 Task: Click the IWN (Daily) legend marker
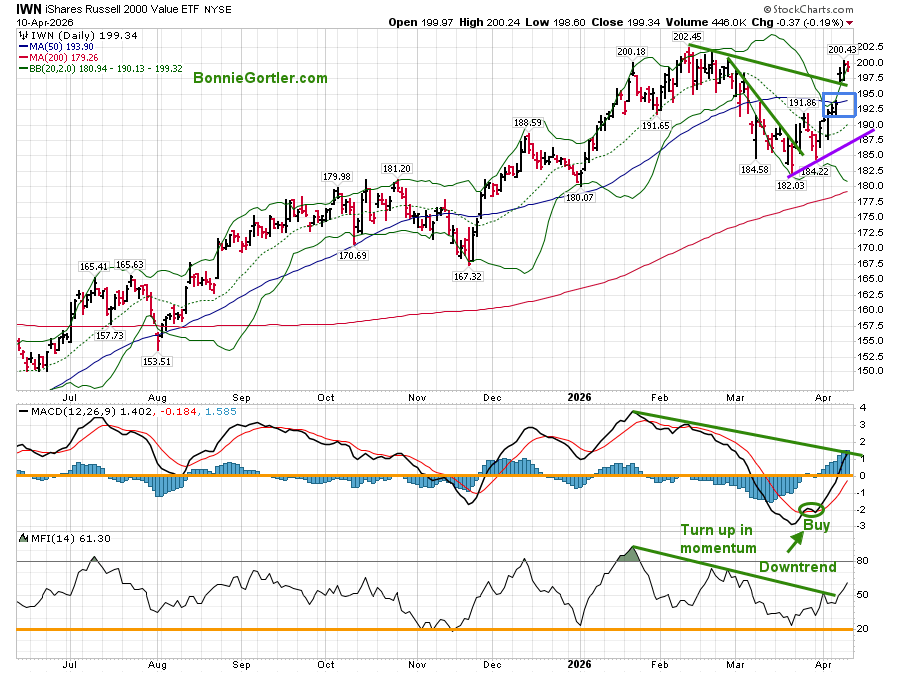point(23,34)
